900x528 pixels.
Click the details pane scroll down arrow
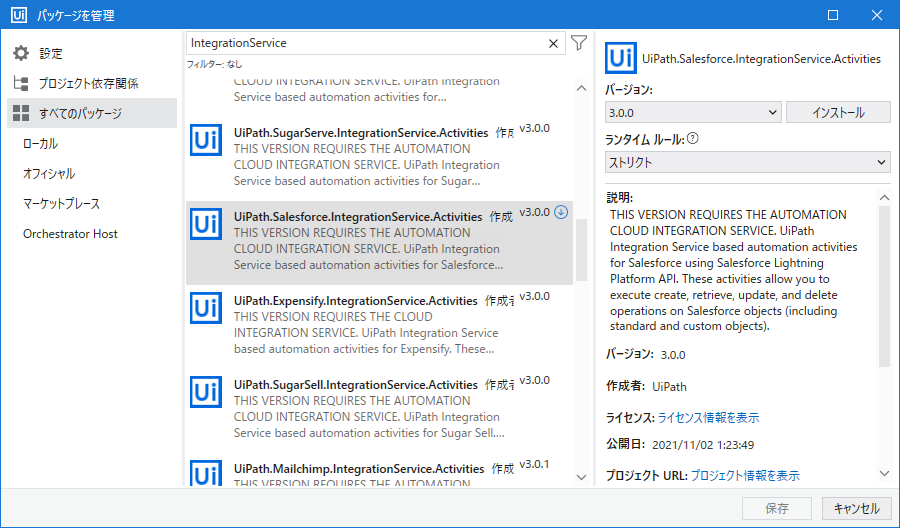pyautogui.click(x=885, y=473)
